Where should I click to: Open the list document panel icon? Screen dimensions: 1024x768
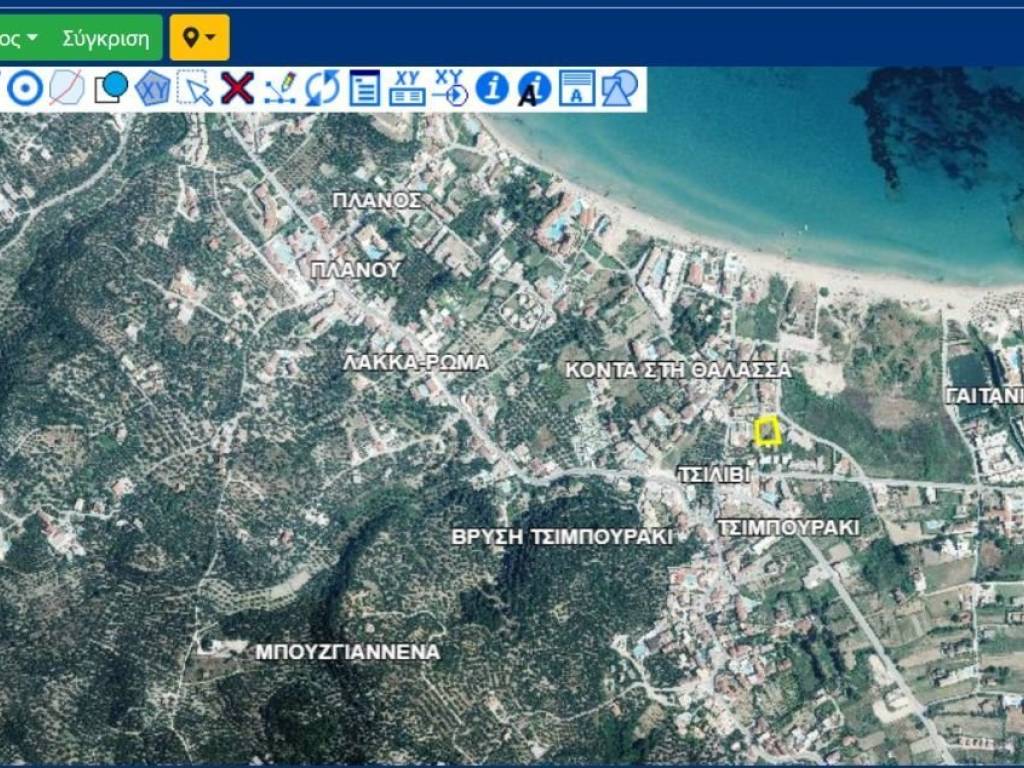(x=364, y=89)
